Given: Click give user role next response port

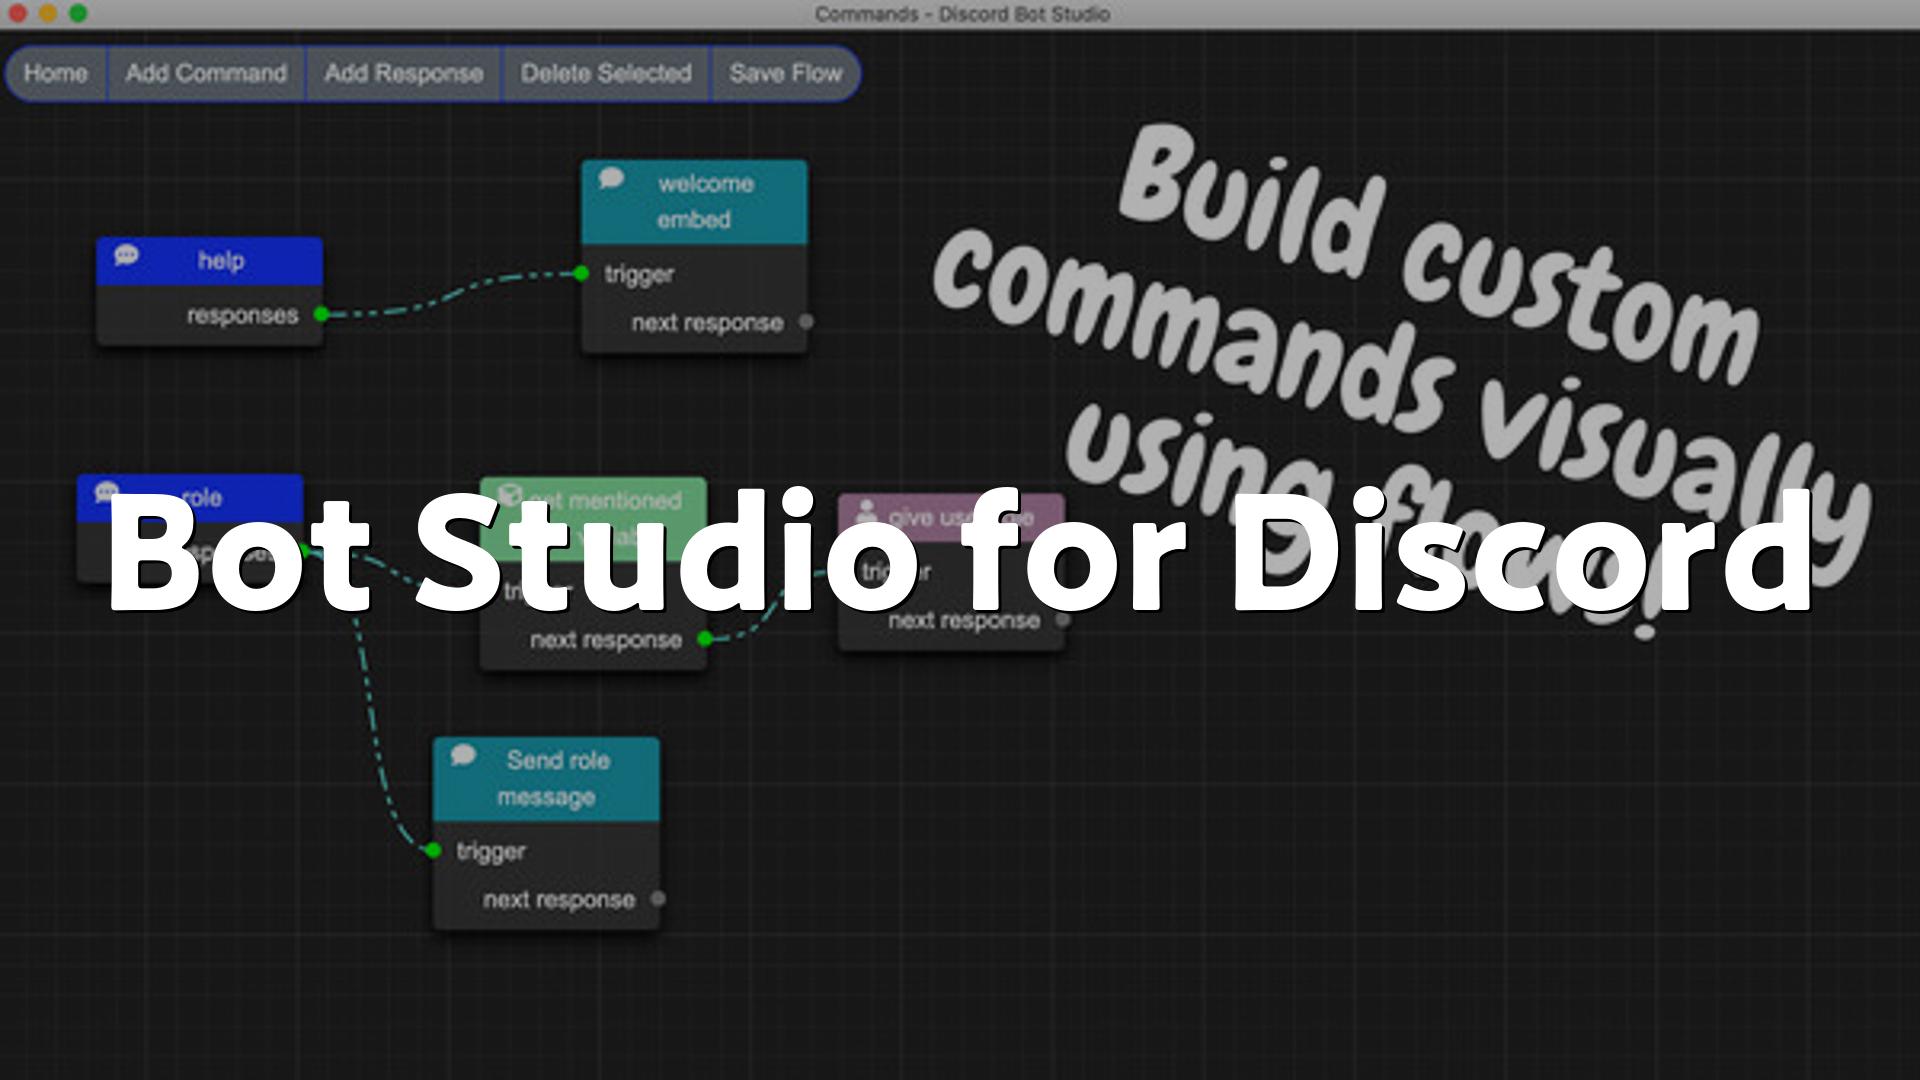Looking at the screenshot, I should pos(1063,620).
